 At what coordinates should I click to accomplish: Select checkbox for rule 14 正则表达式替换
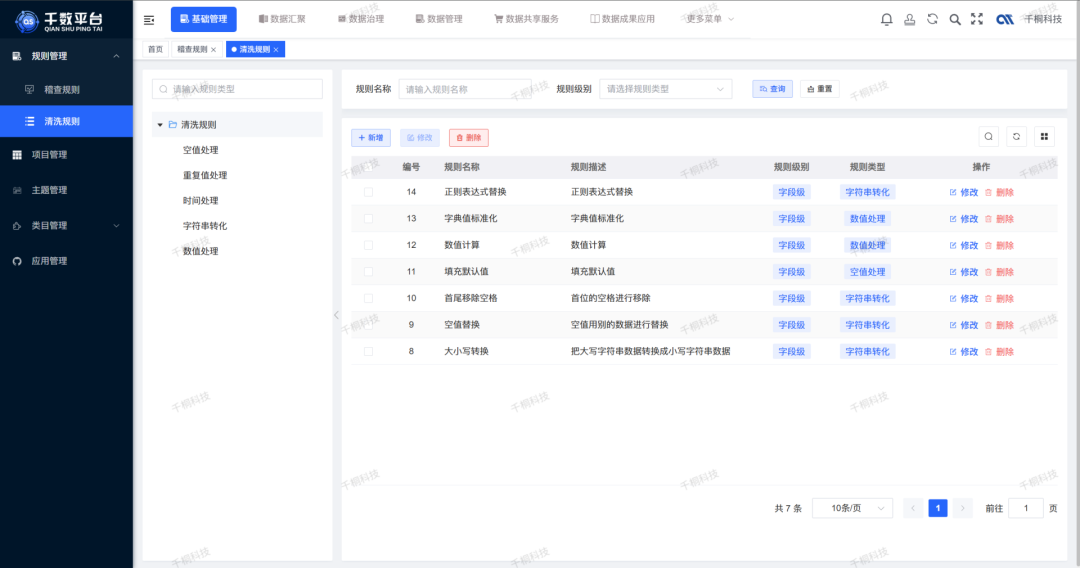tap(368, 192)
